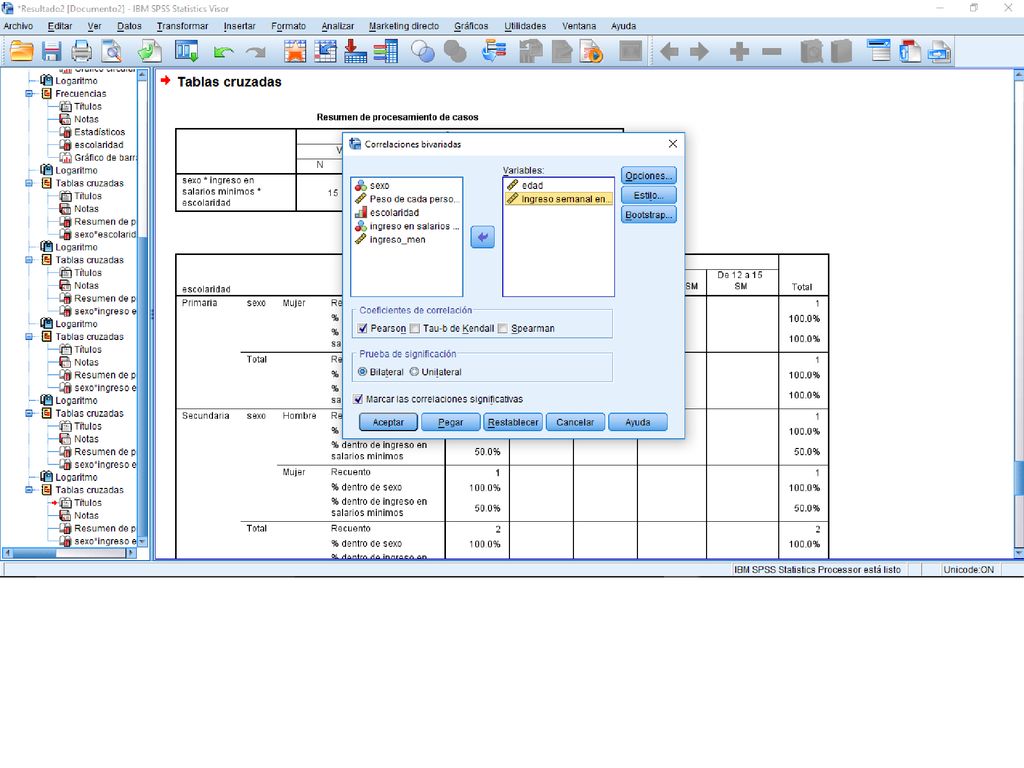Viewport: 1024px width, 768px height.
Task: Open the Marketing directo menu
Action: click(404, 26)
